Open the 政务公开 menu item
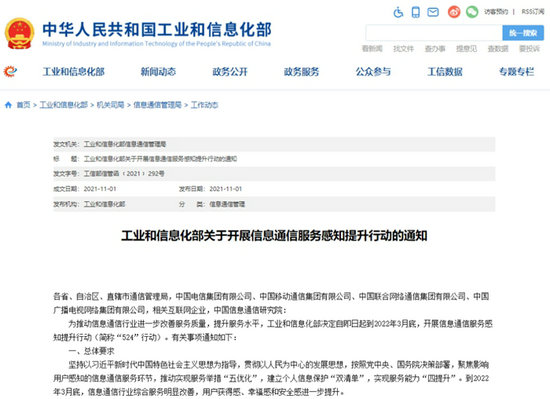The width and height of the screenshot is (550, 399). point(230,72)
